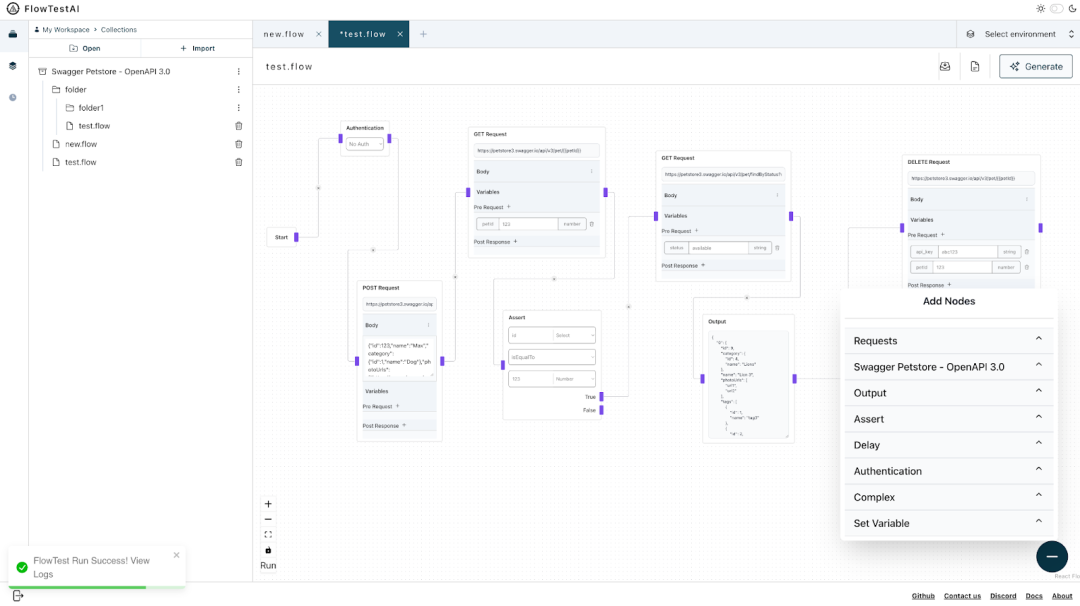Close the test.flow tab
This screenshot has height=606, width=1080.
[400, 34]
